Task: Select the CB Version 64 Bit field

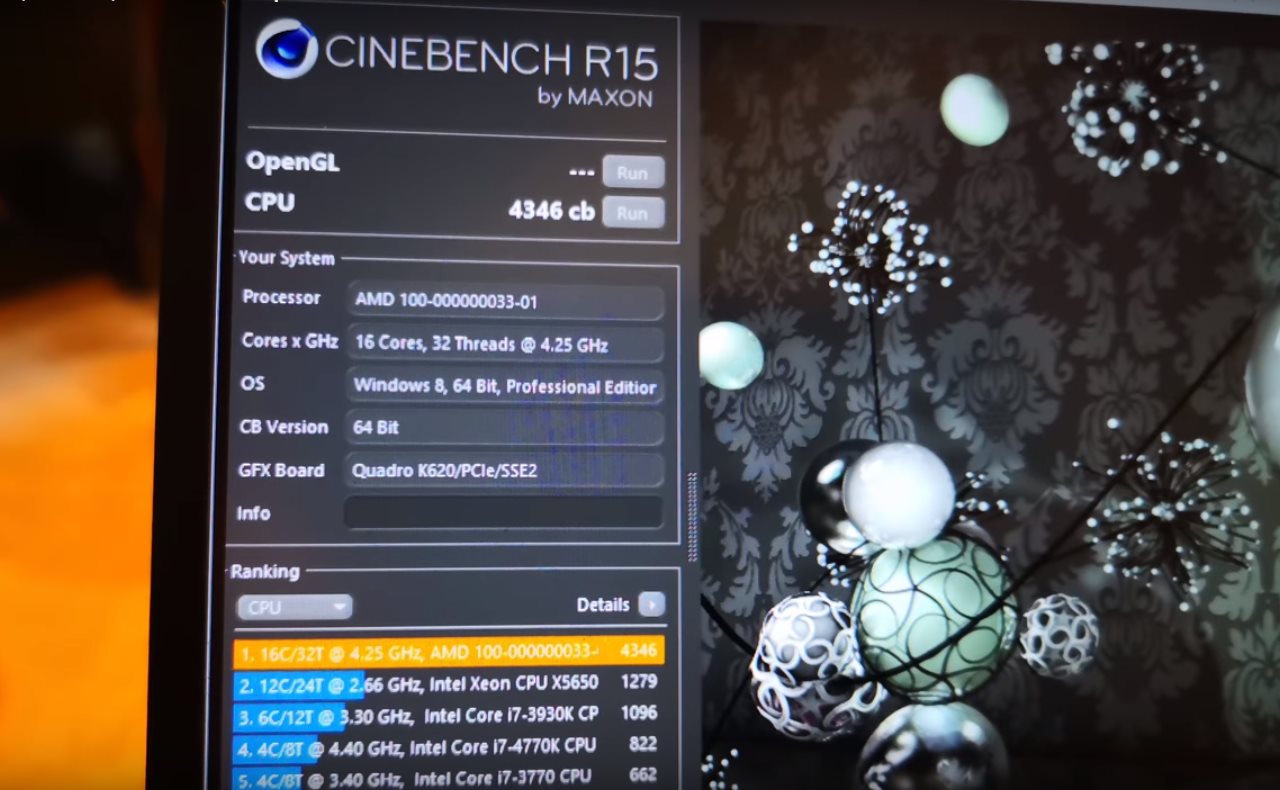Action: point(504,428)
